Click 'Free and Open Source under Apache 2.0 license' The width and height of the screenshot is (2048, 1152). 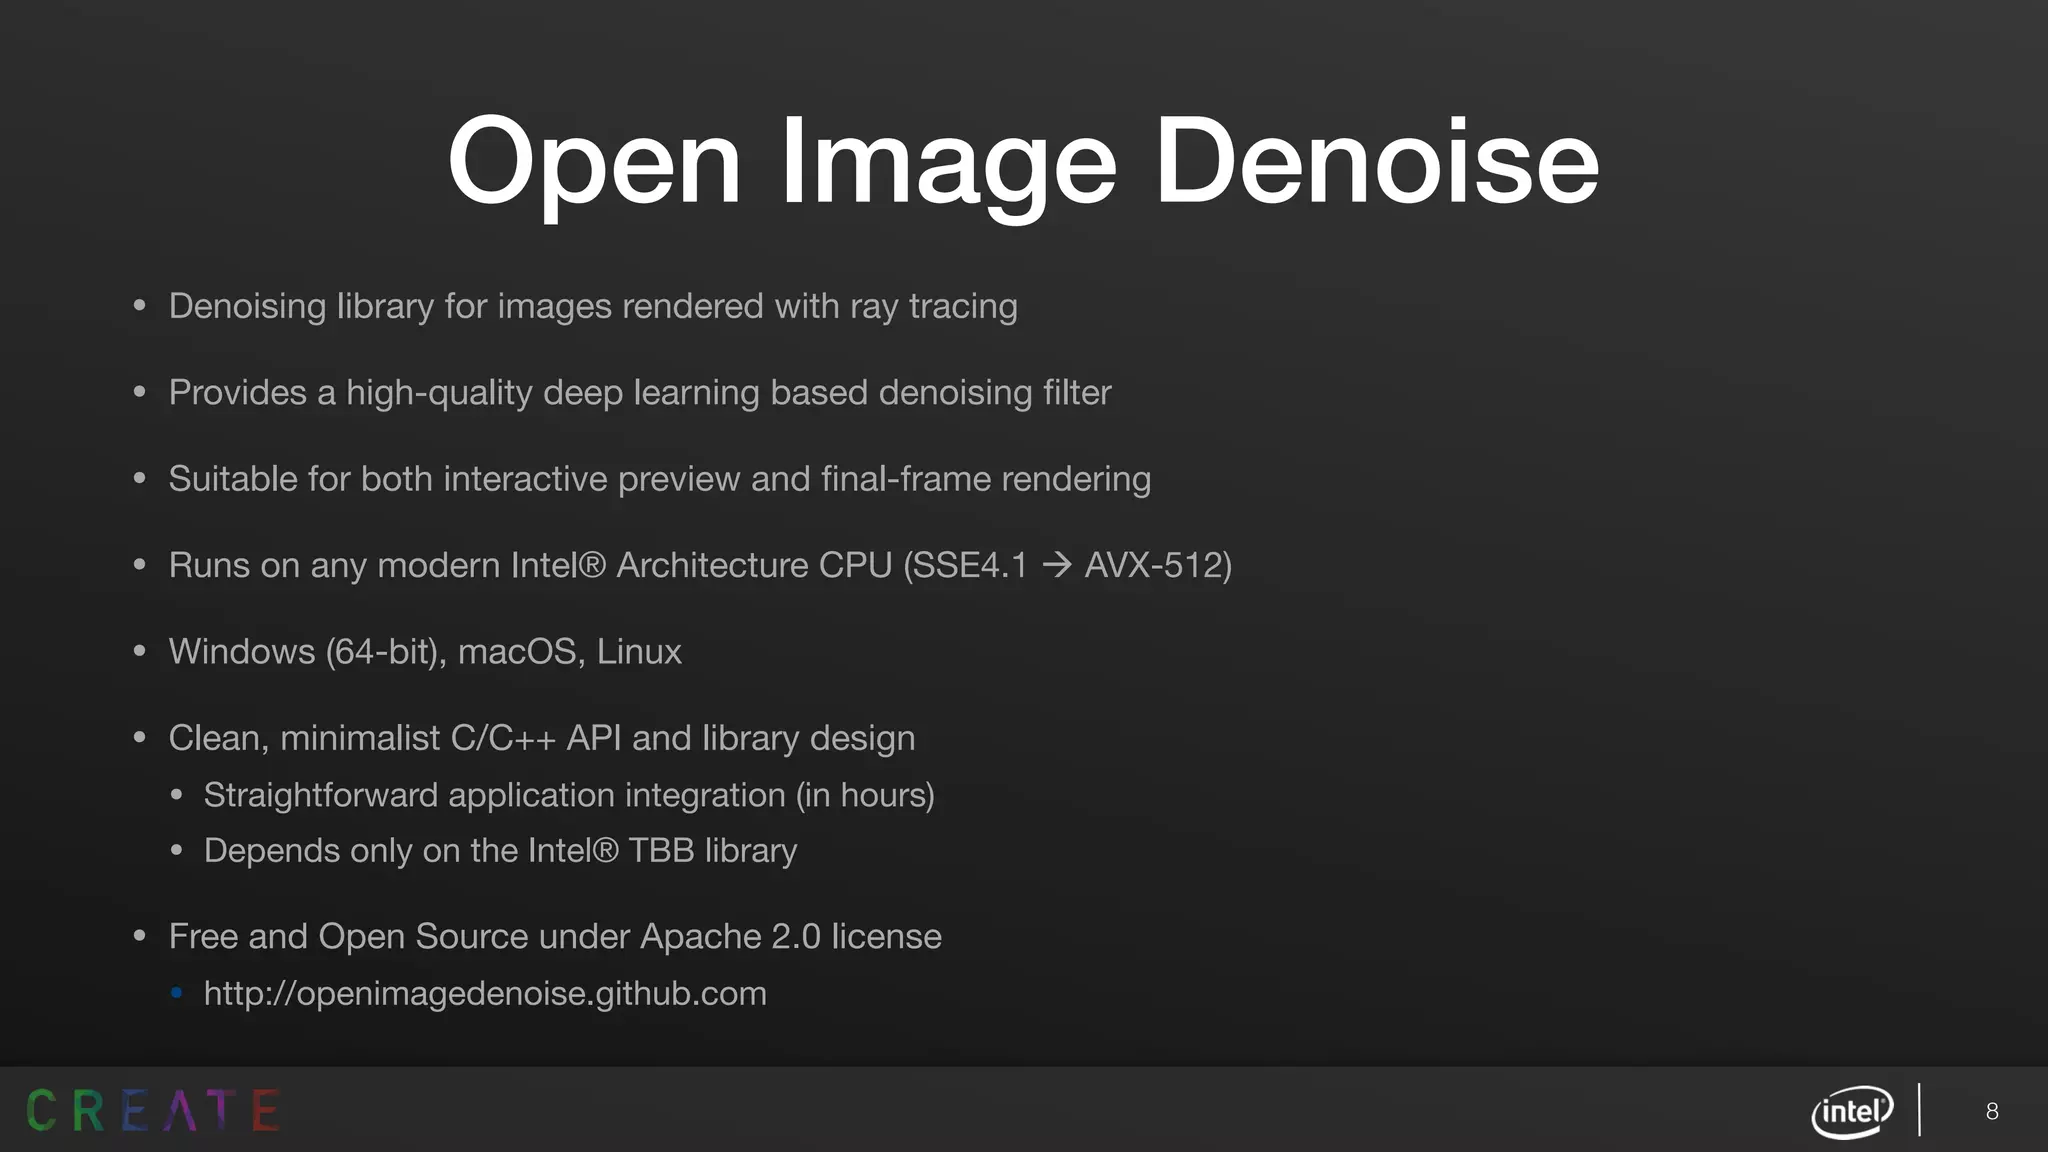point(555,937)
